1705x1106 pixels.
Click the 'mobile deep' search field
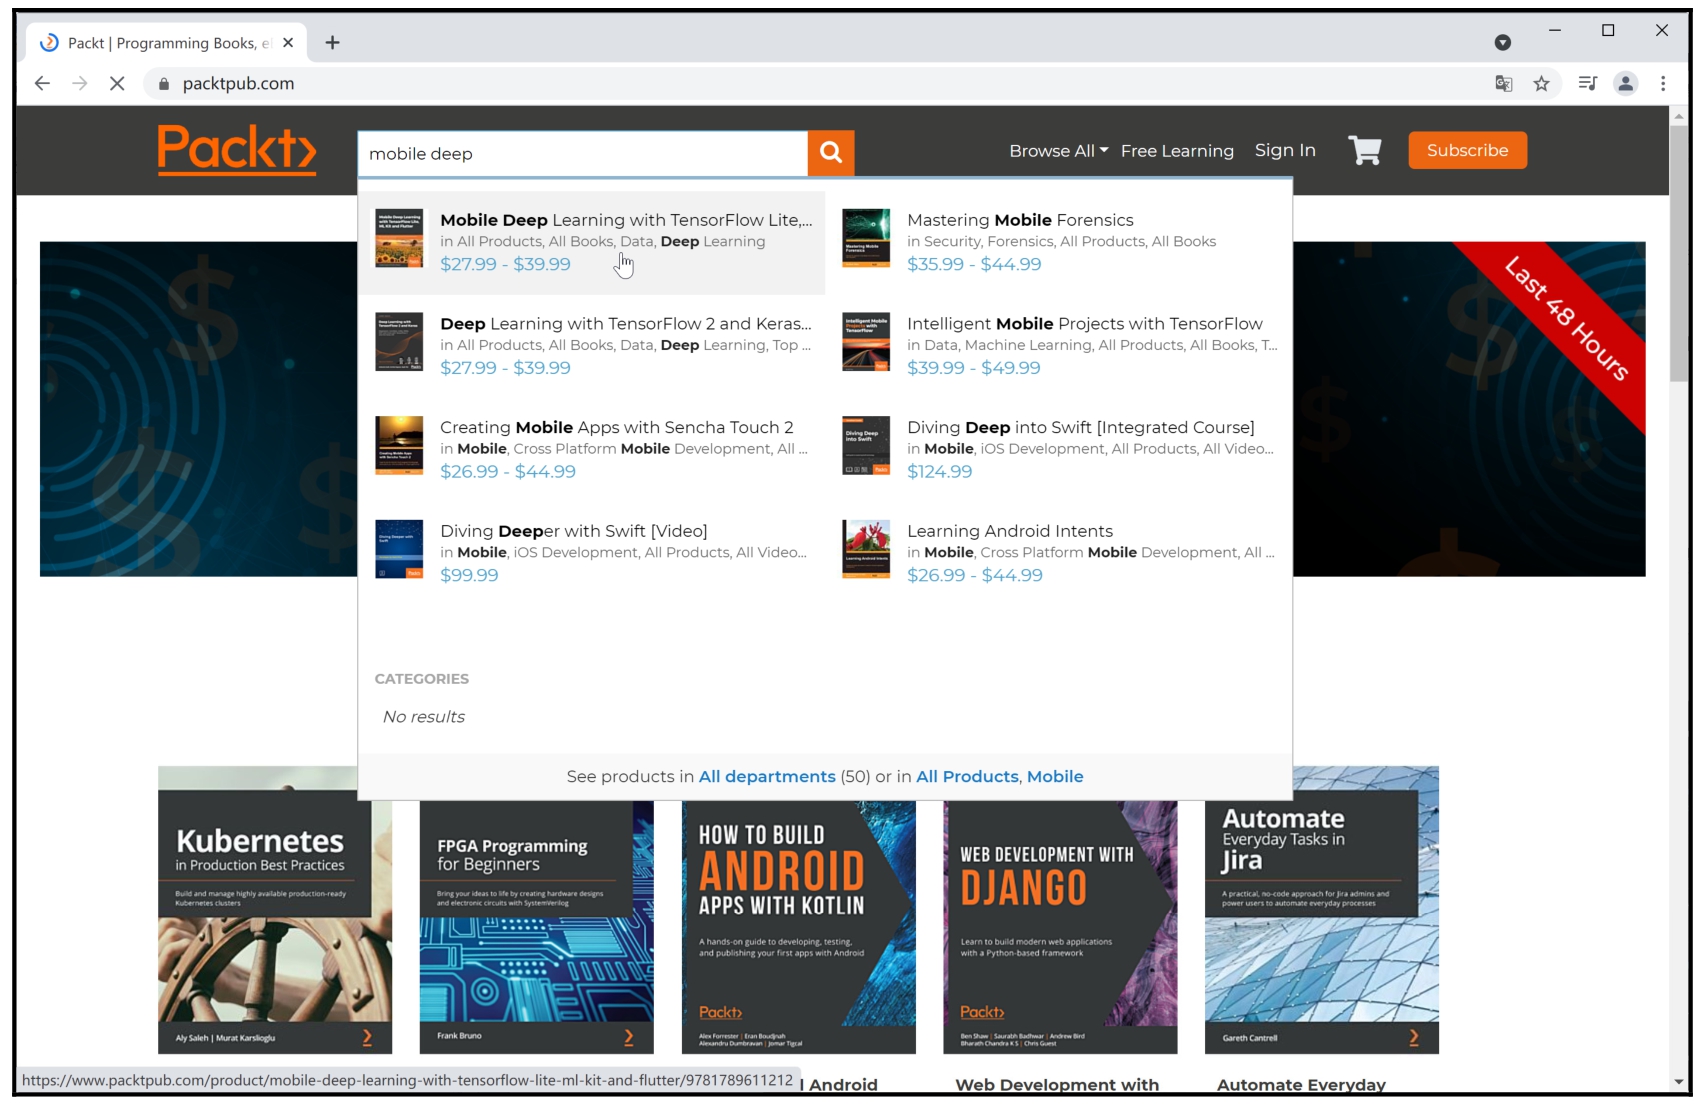pyautogui.click(x=582, y=154)
